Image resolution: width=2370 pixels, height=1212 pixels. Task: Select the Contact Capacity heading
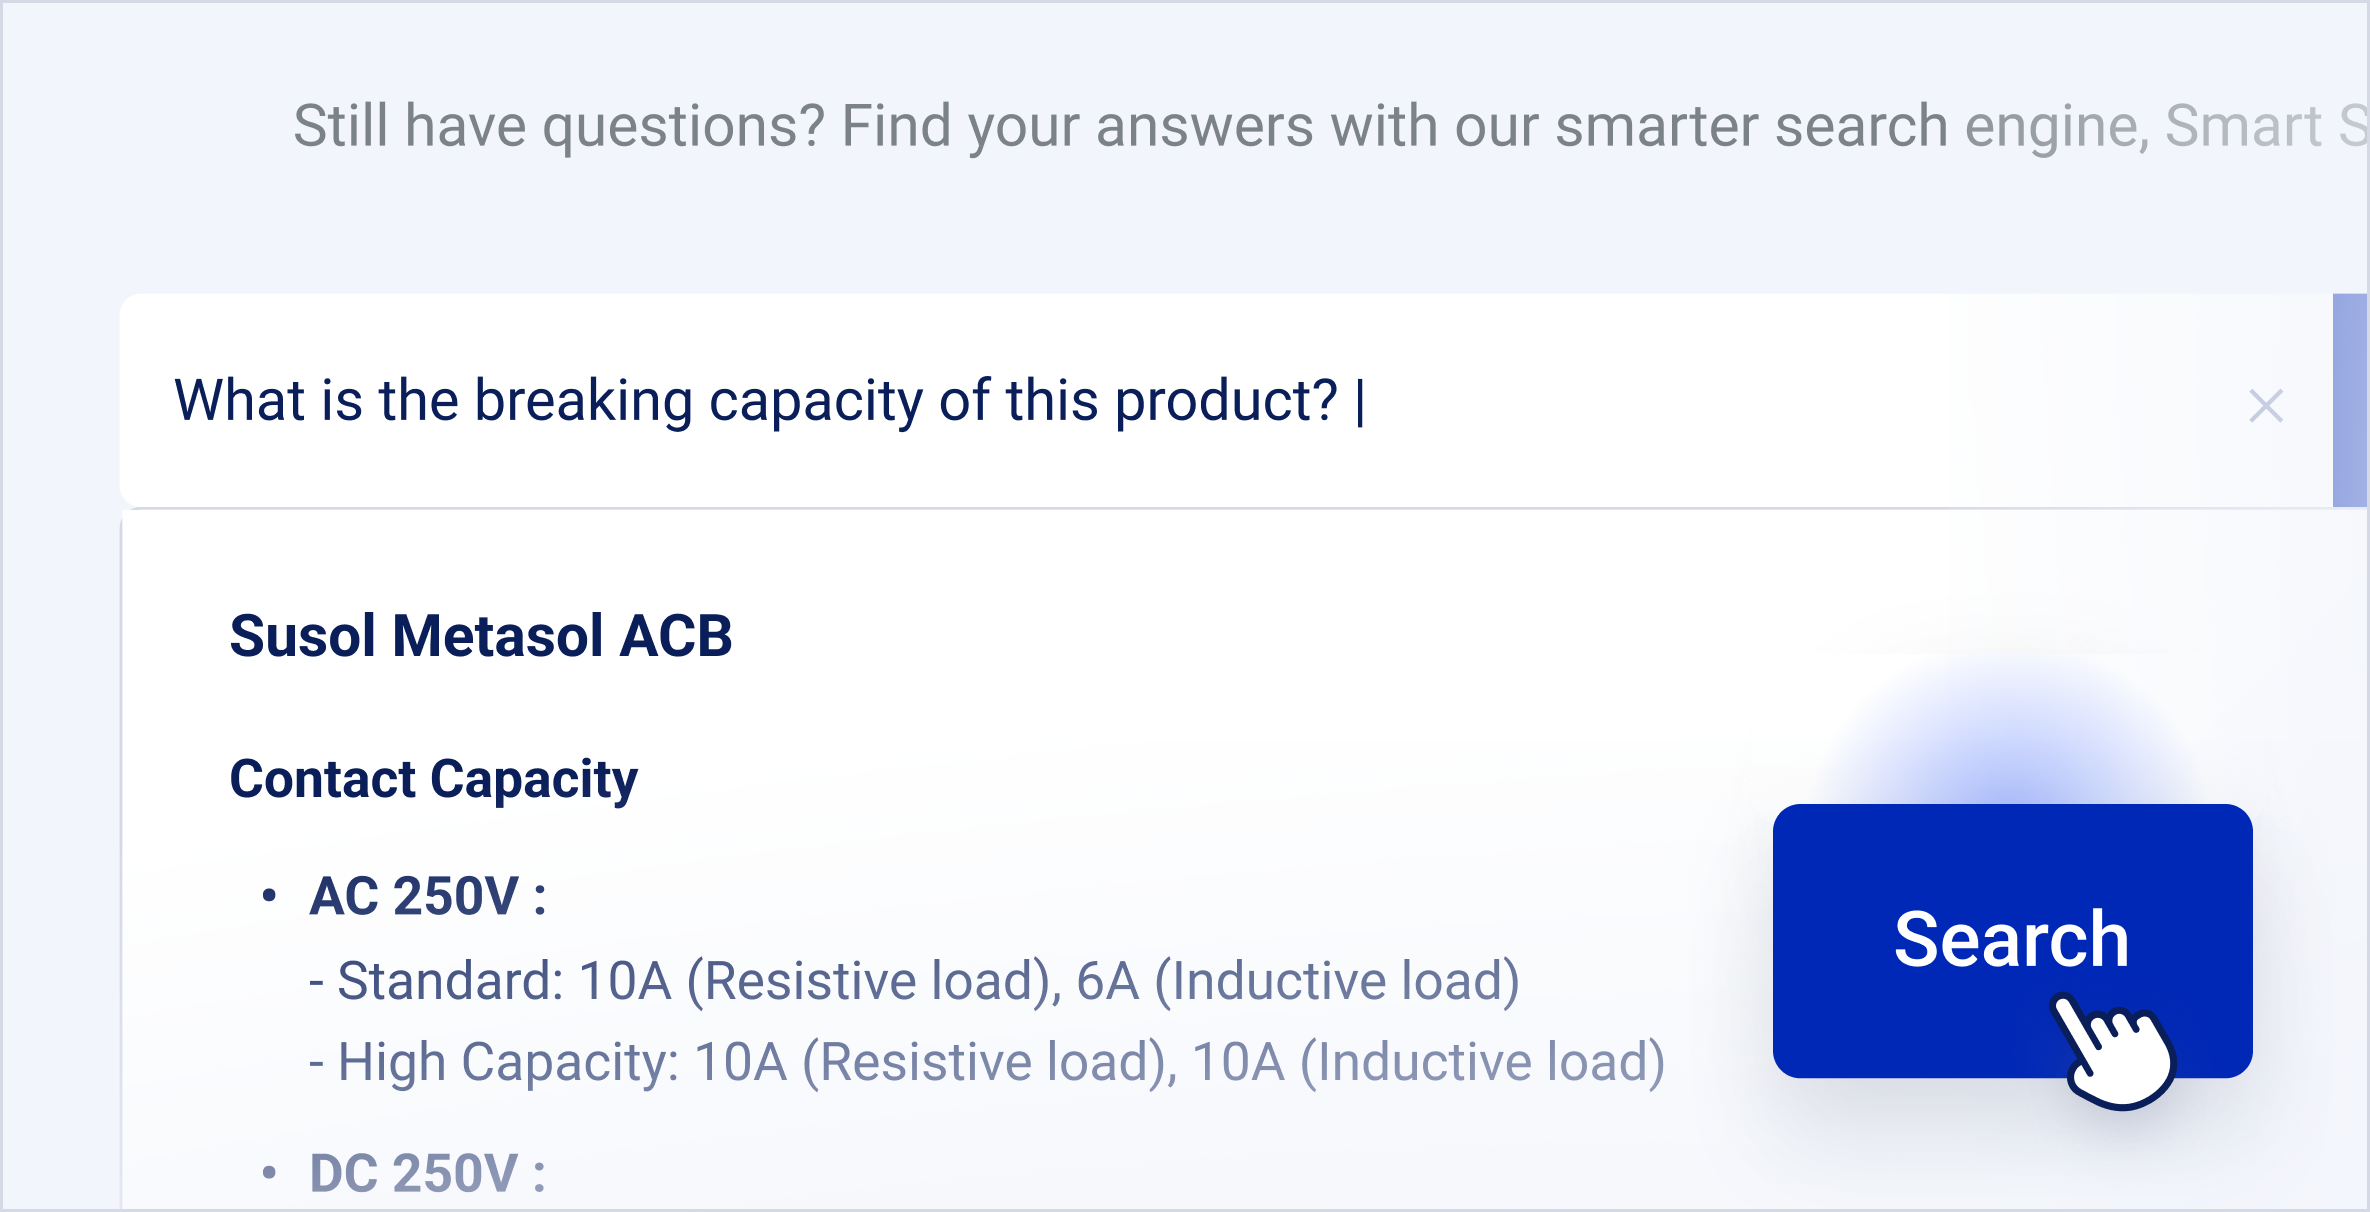coord(433,779)
